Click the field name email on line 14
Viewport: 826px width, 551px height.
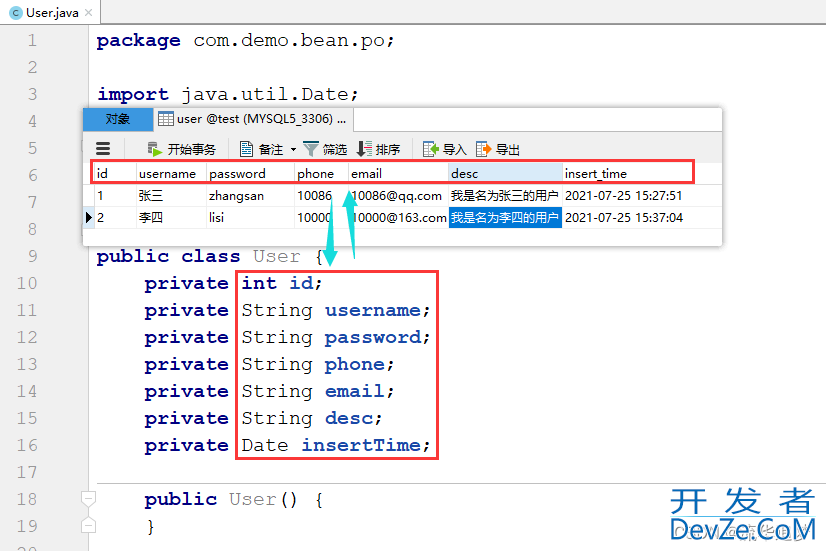tap(355, 391)
